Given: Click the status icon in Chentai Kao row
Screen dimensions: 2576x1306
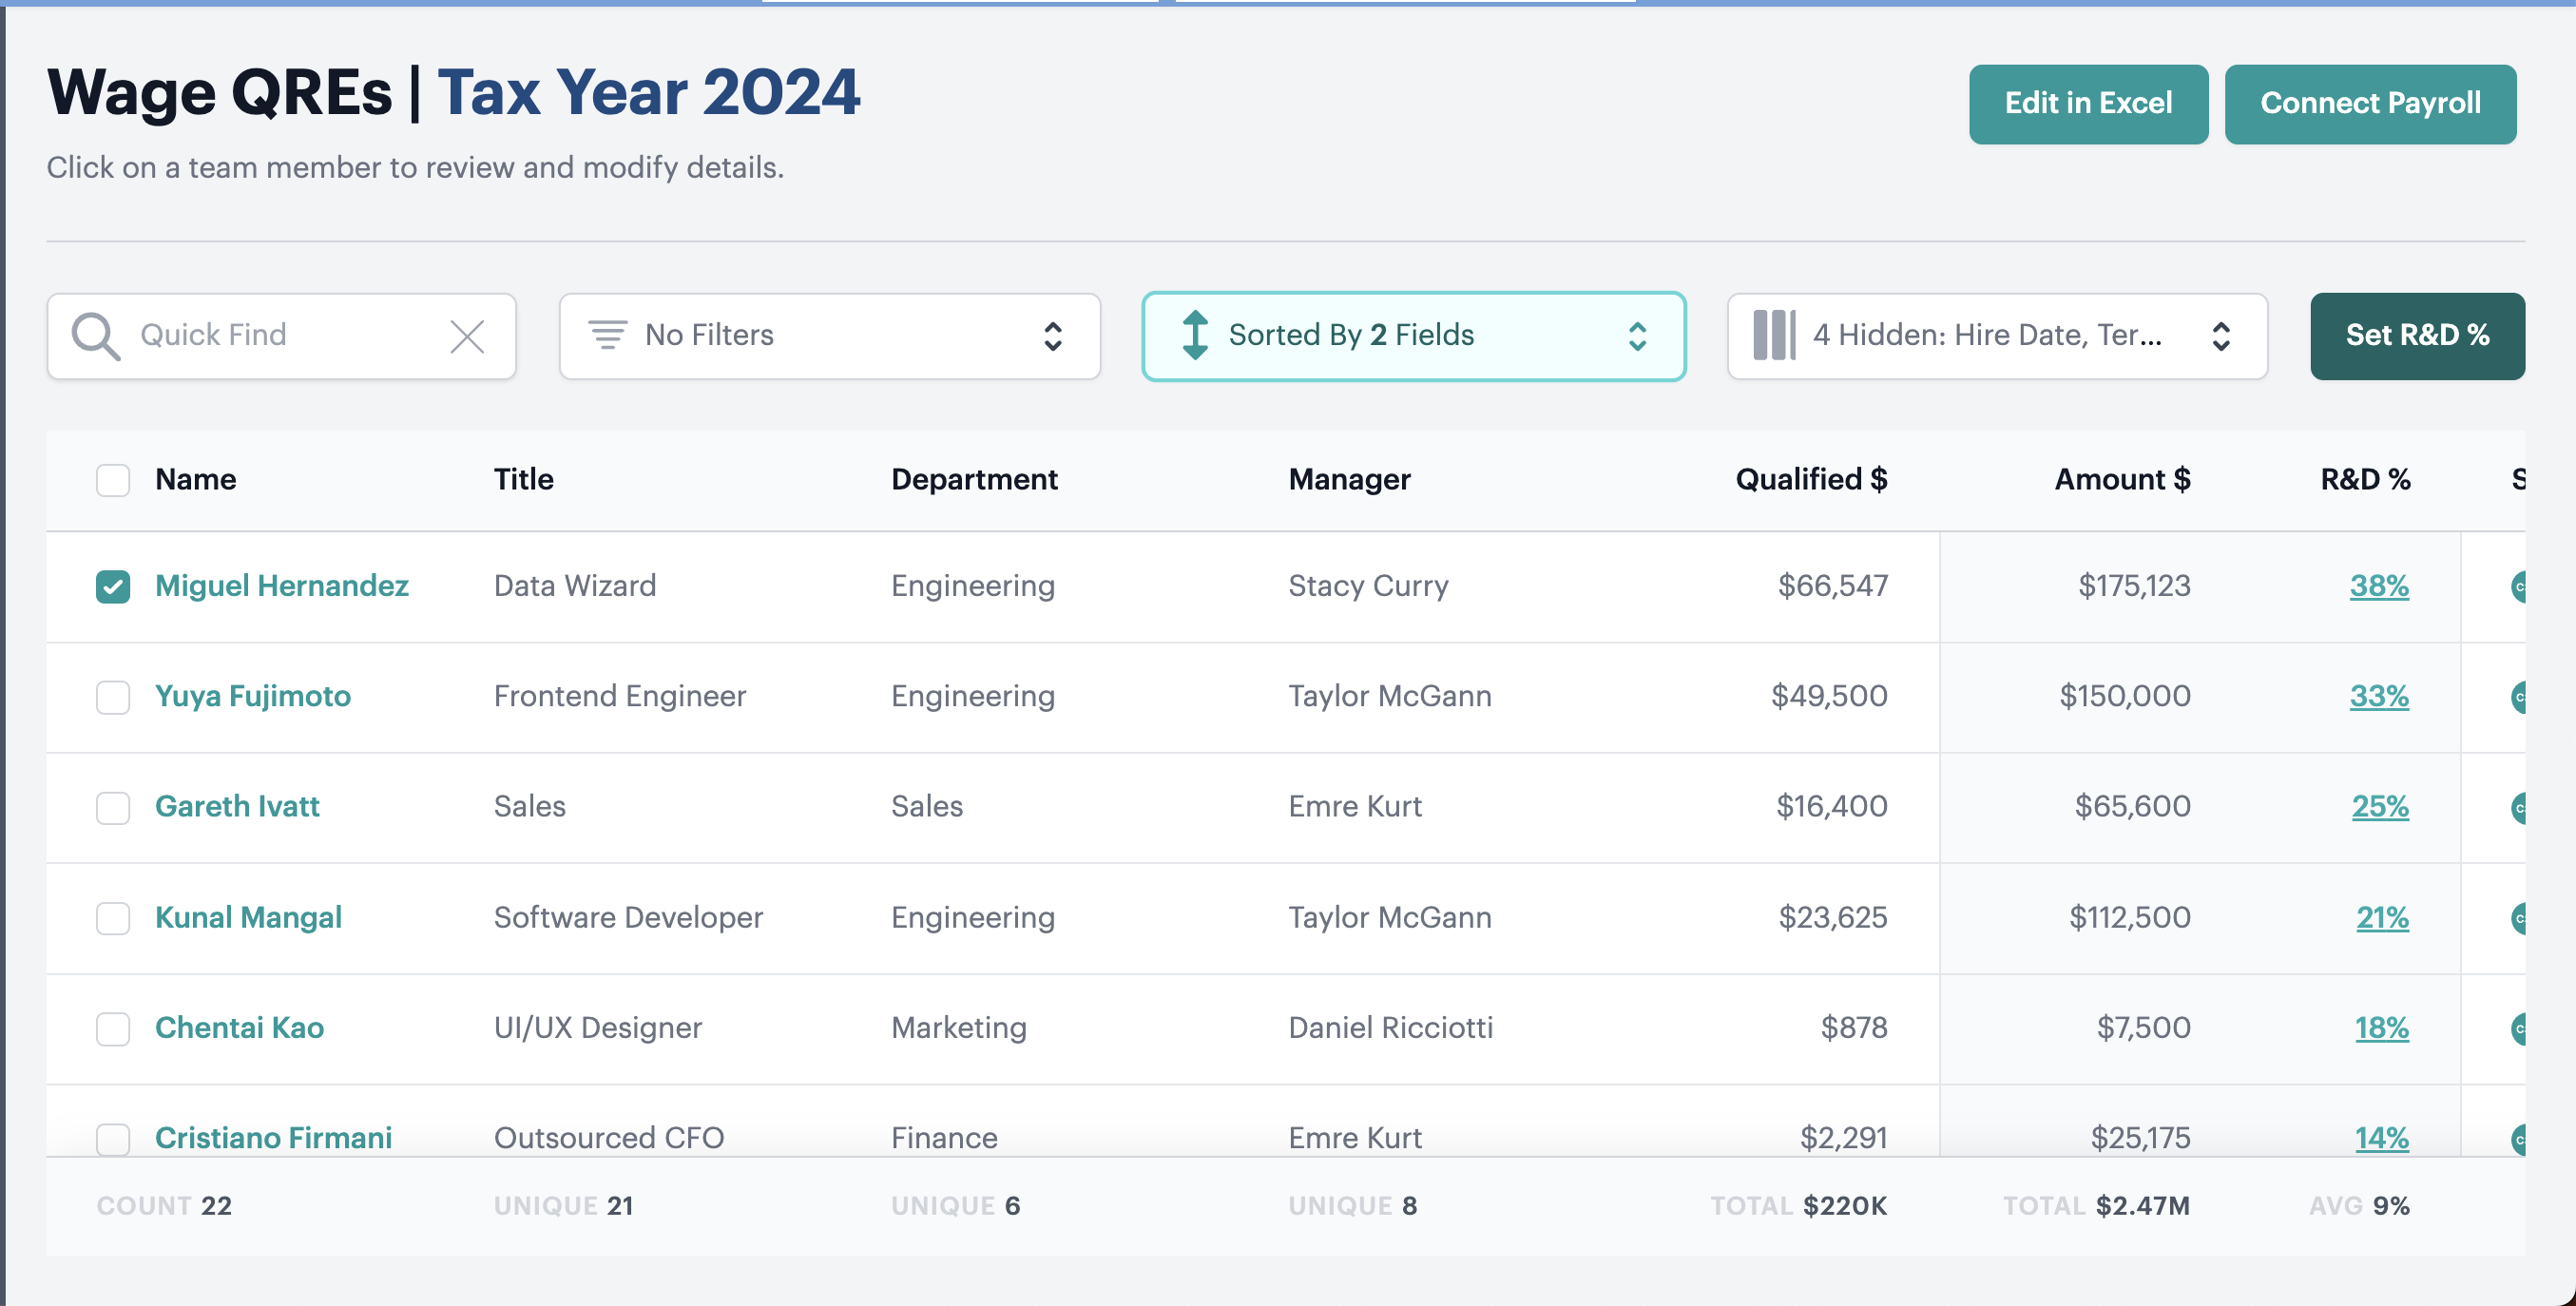Looking at the screenshot, I should (2519, 1028).
